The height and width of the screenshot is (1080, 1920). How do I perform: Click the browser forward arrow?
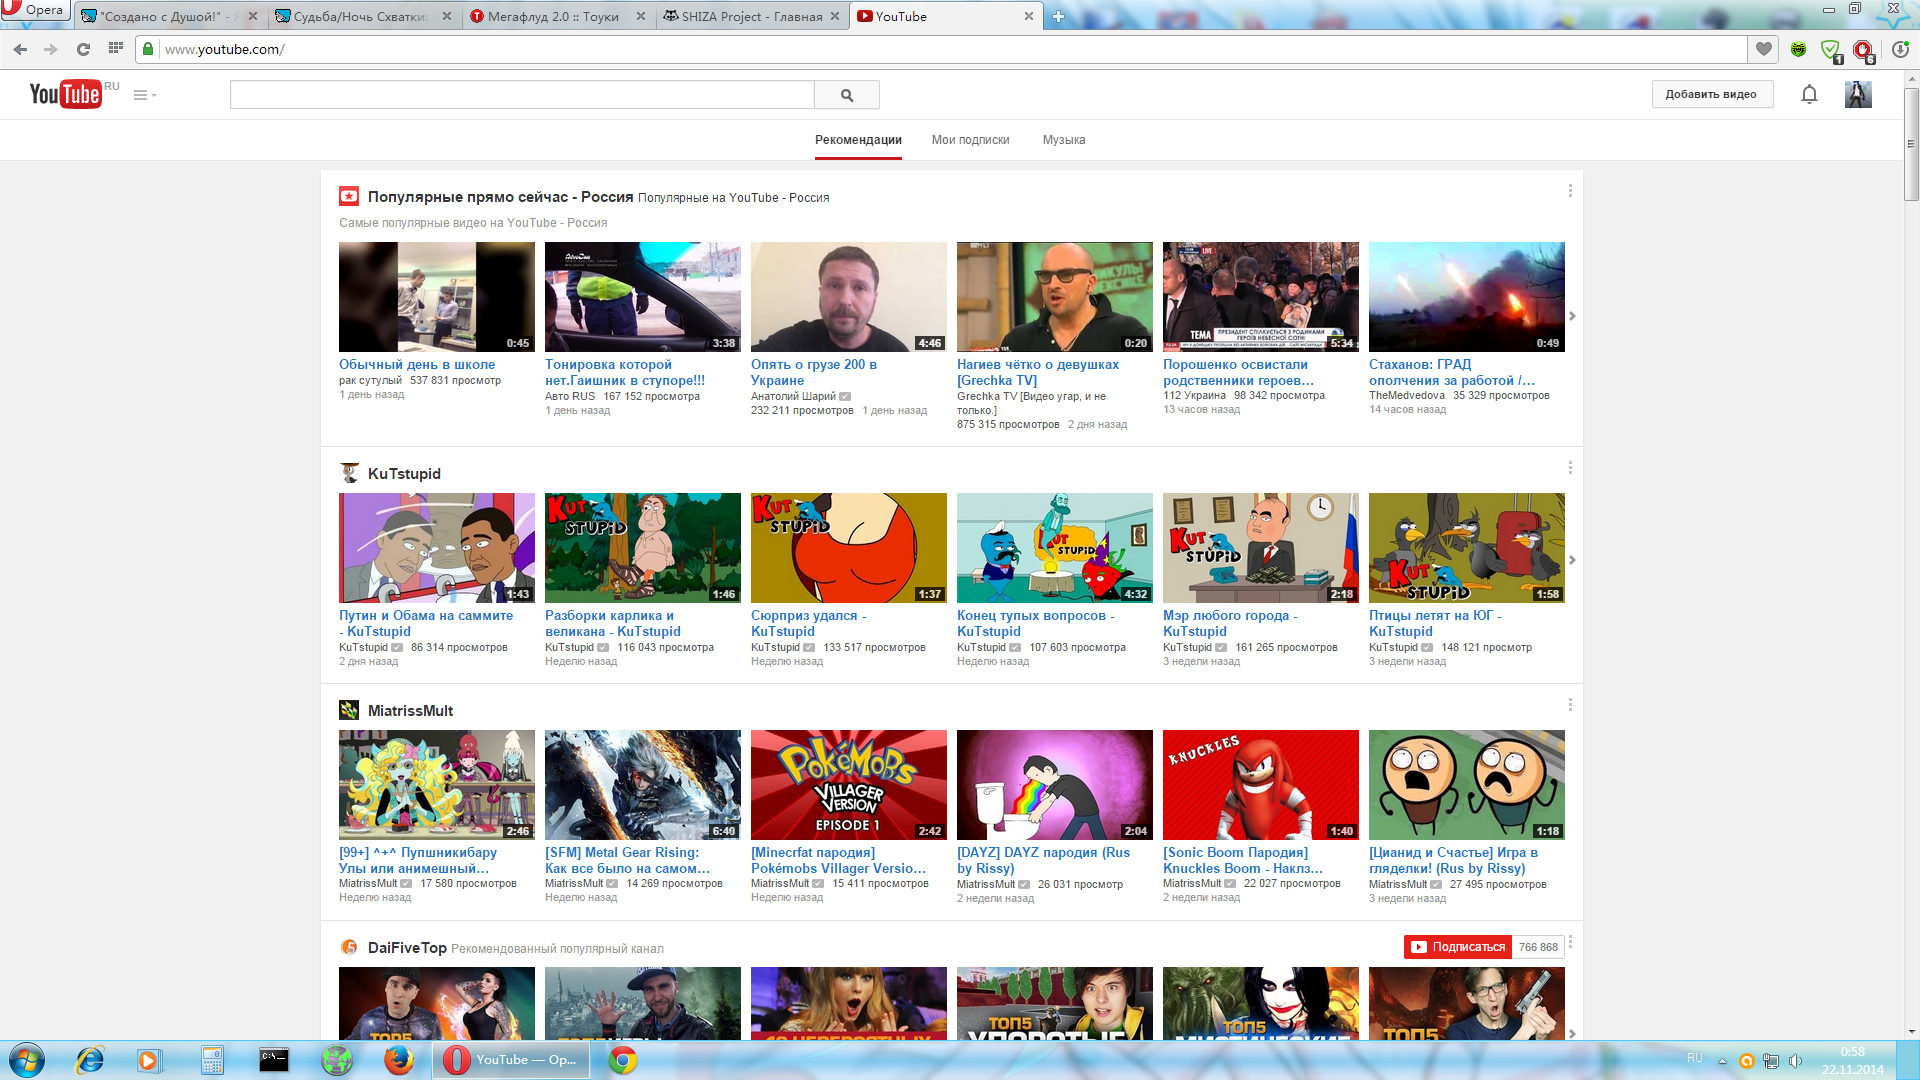click(x=51, y=49)
